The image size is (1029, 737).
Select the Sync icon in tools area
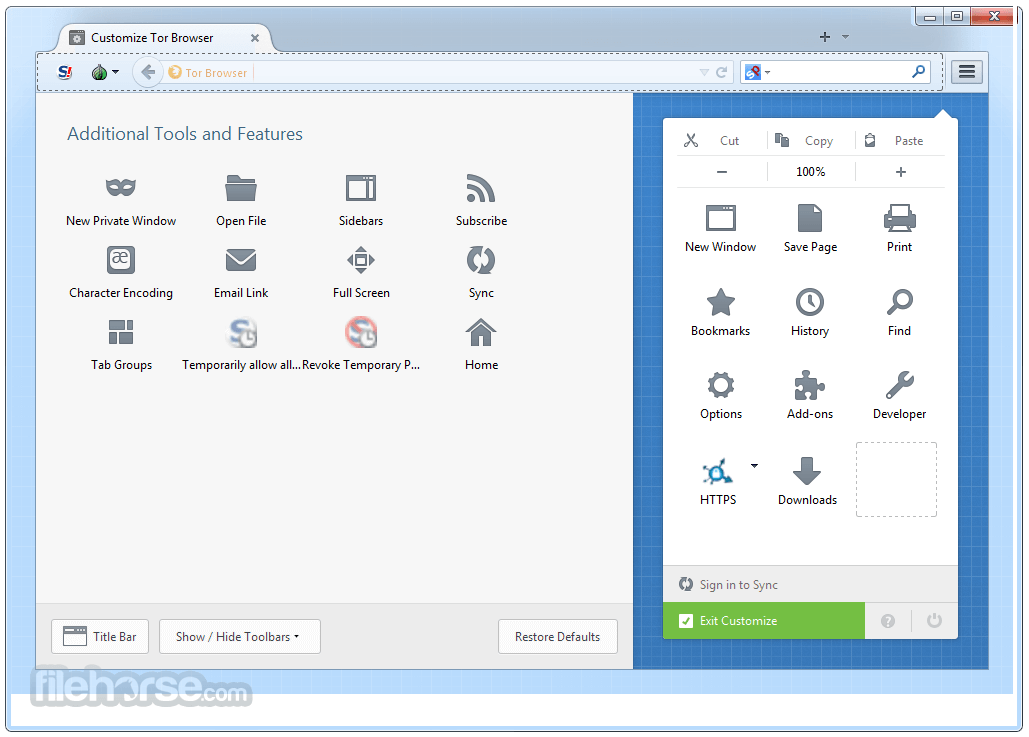481,260
